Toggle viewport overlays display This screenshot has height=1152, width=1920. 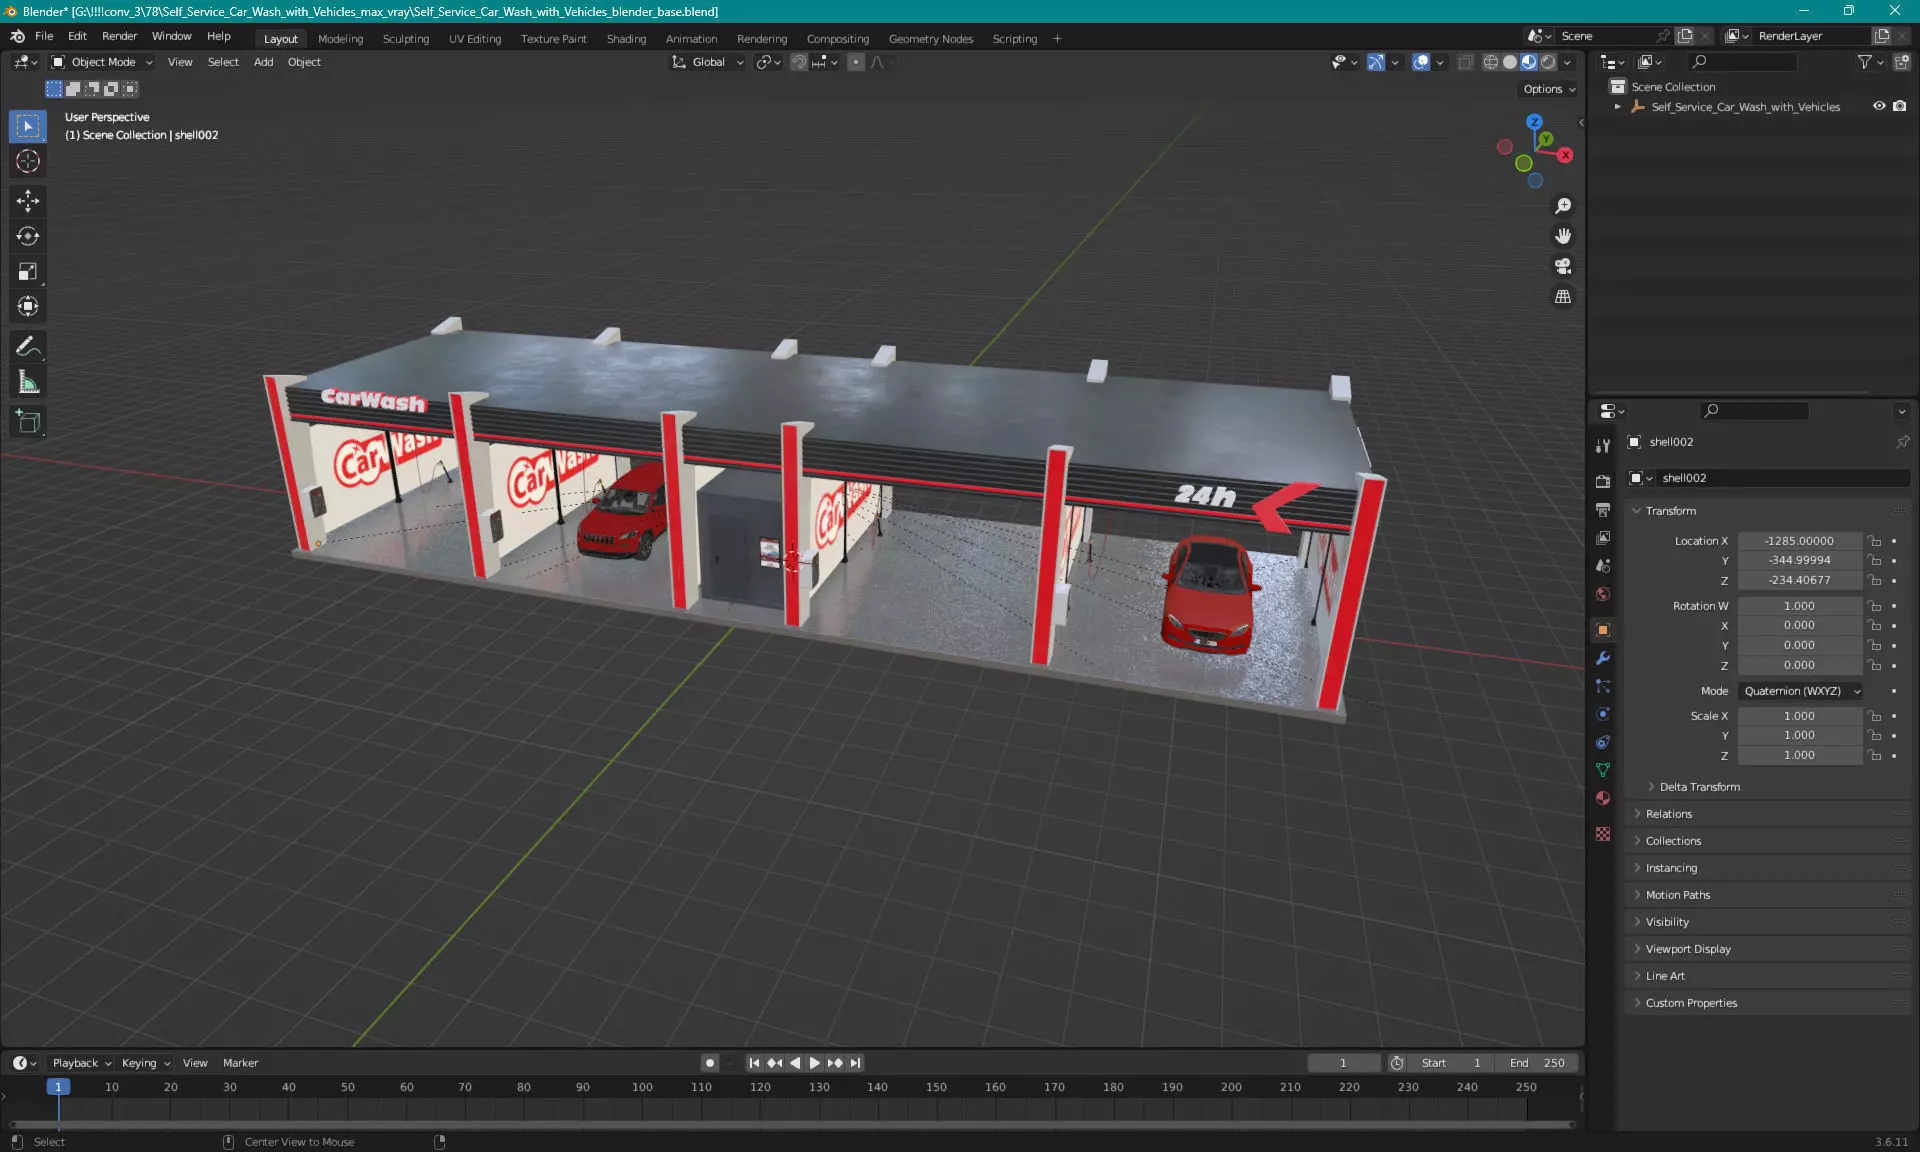1421,62
